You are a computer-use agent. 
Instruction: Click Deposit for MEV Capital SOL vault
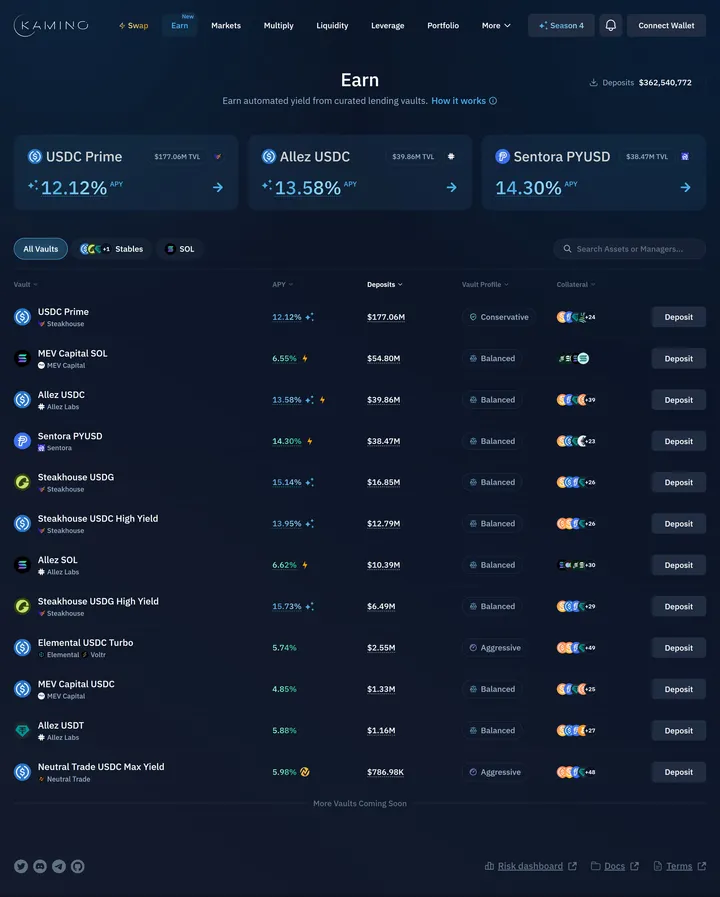coord(678,358)
